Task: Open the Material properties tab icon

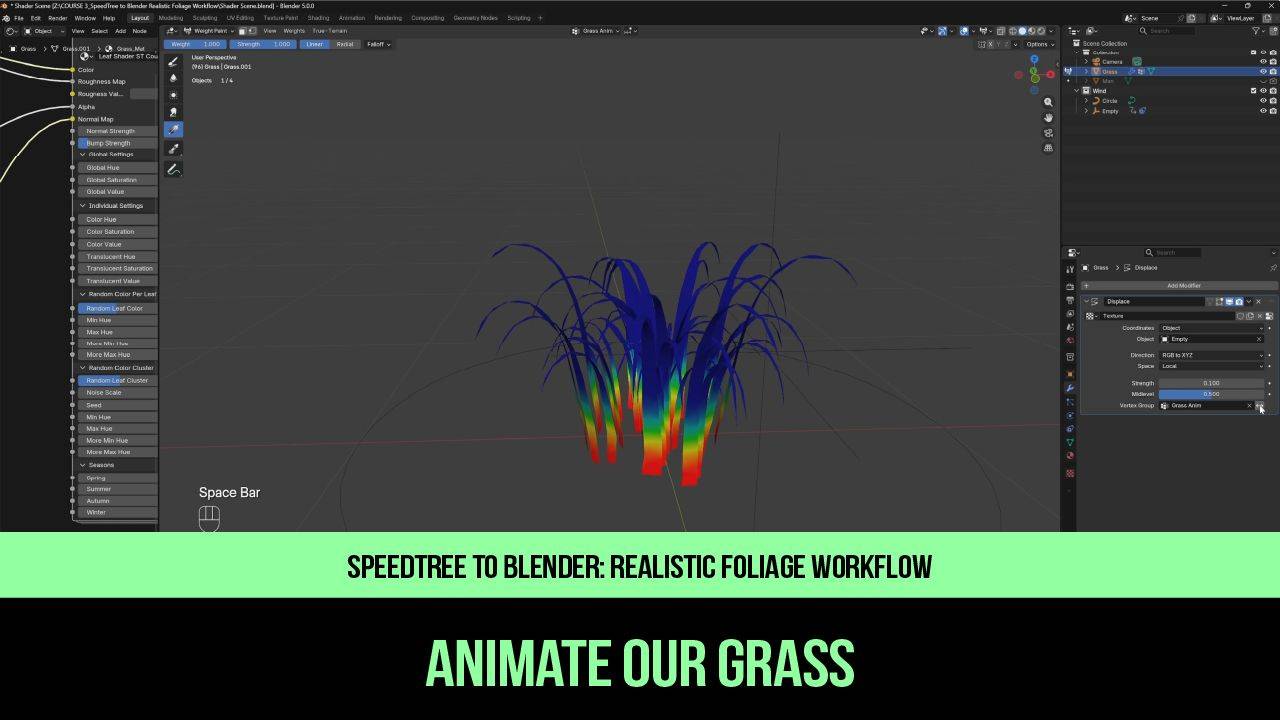Action: coord(1070,456)
